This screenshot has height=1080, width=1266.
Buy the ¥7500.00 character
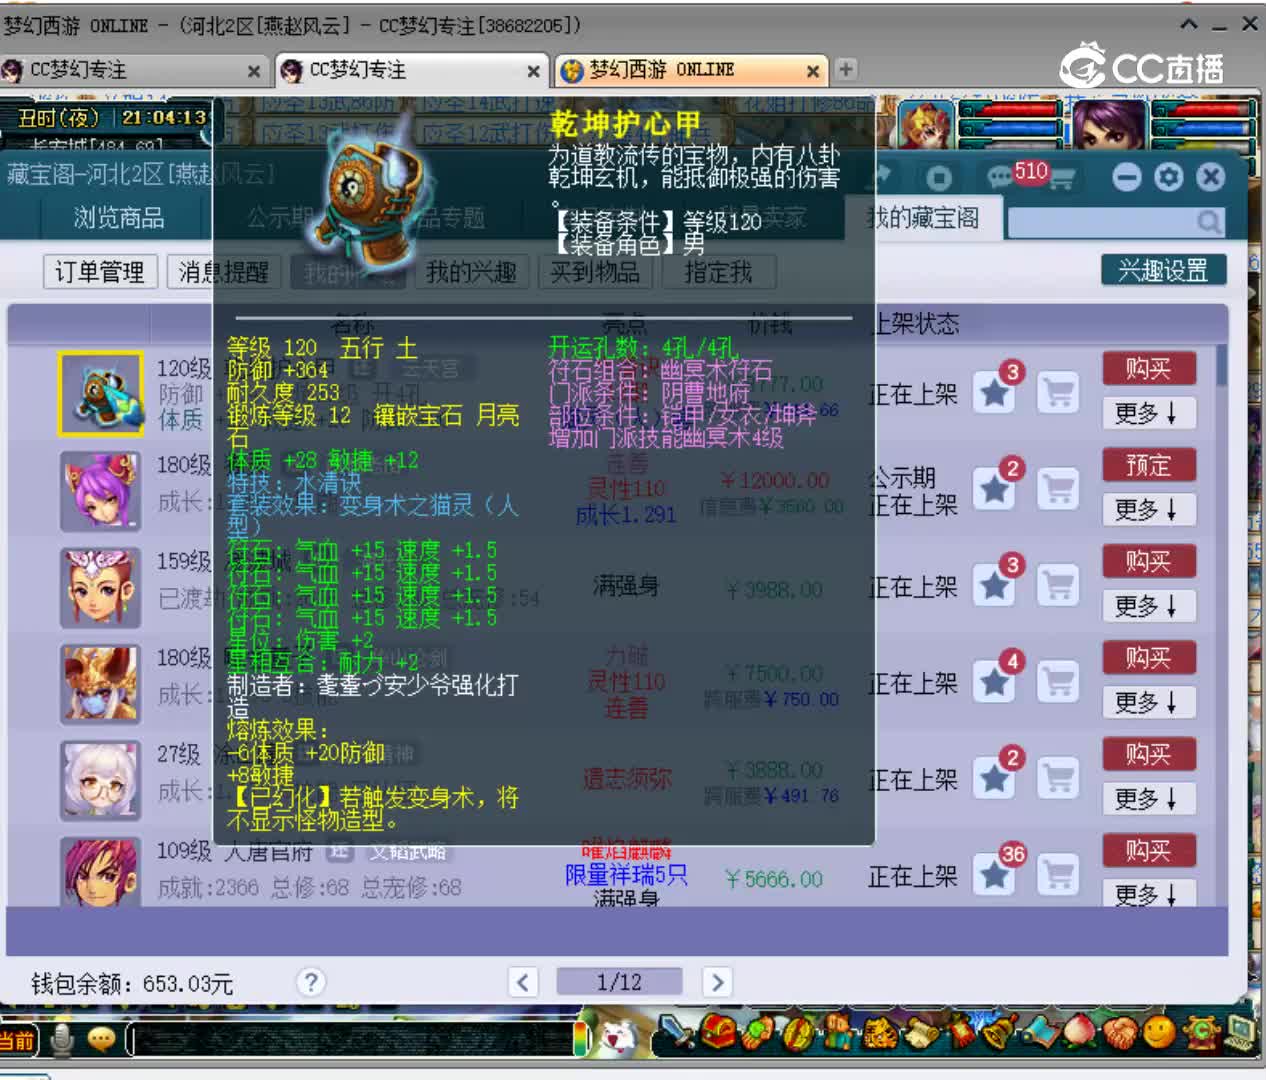(x=1149, y=658)
